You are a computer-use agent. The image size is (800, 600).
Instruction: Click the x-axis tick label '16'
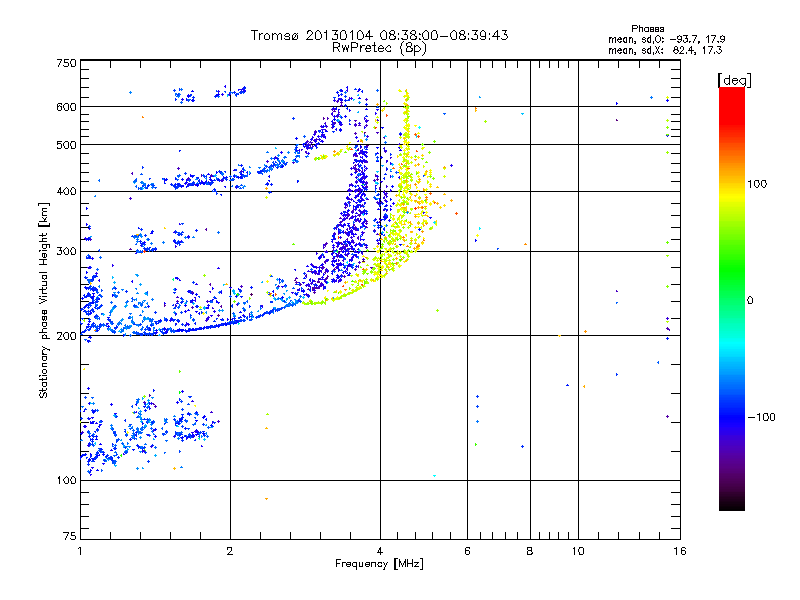(680, 551)
